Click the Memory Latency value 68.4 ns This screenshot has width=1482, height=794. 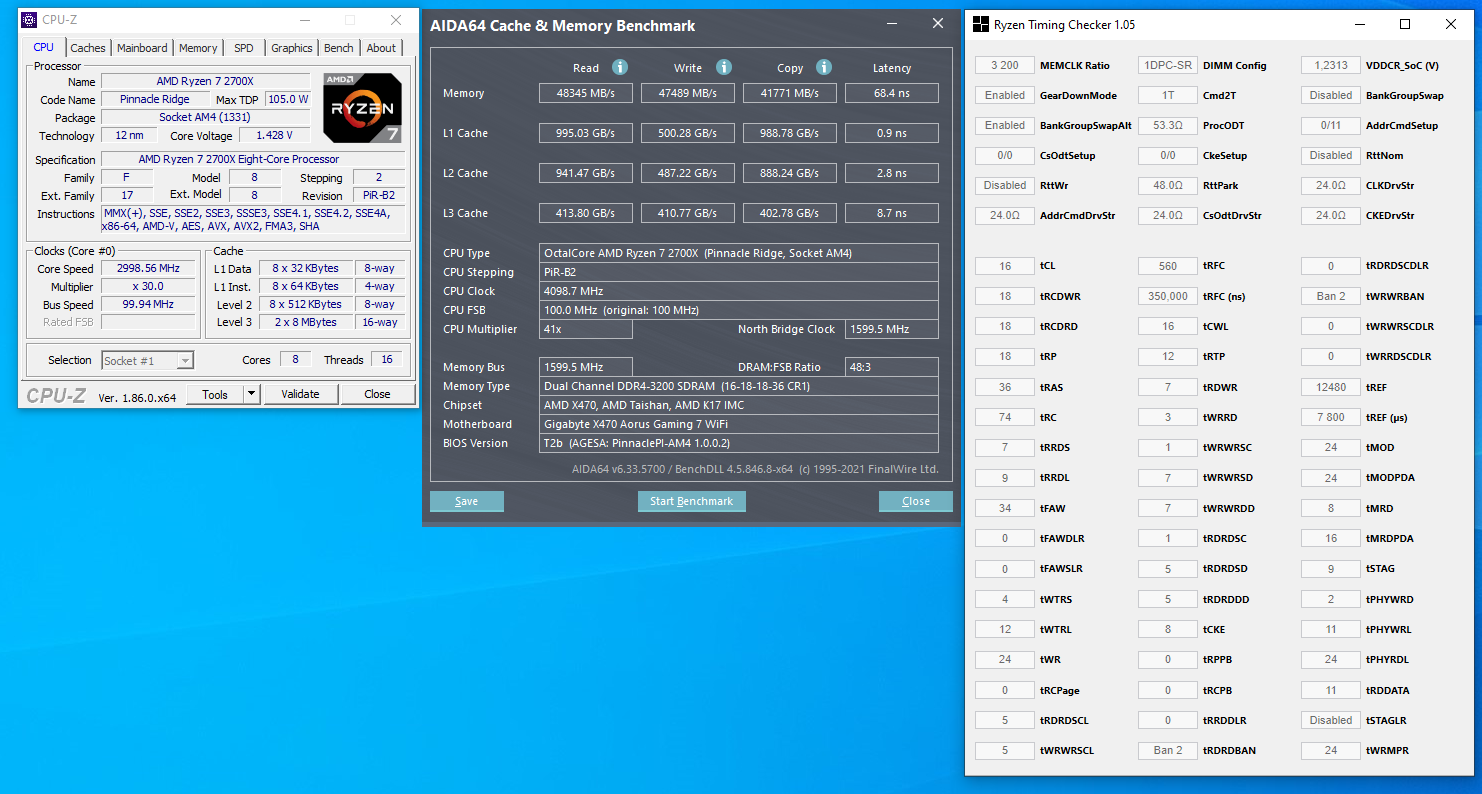pyautogui.click(x=892, y=93)
